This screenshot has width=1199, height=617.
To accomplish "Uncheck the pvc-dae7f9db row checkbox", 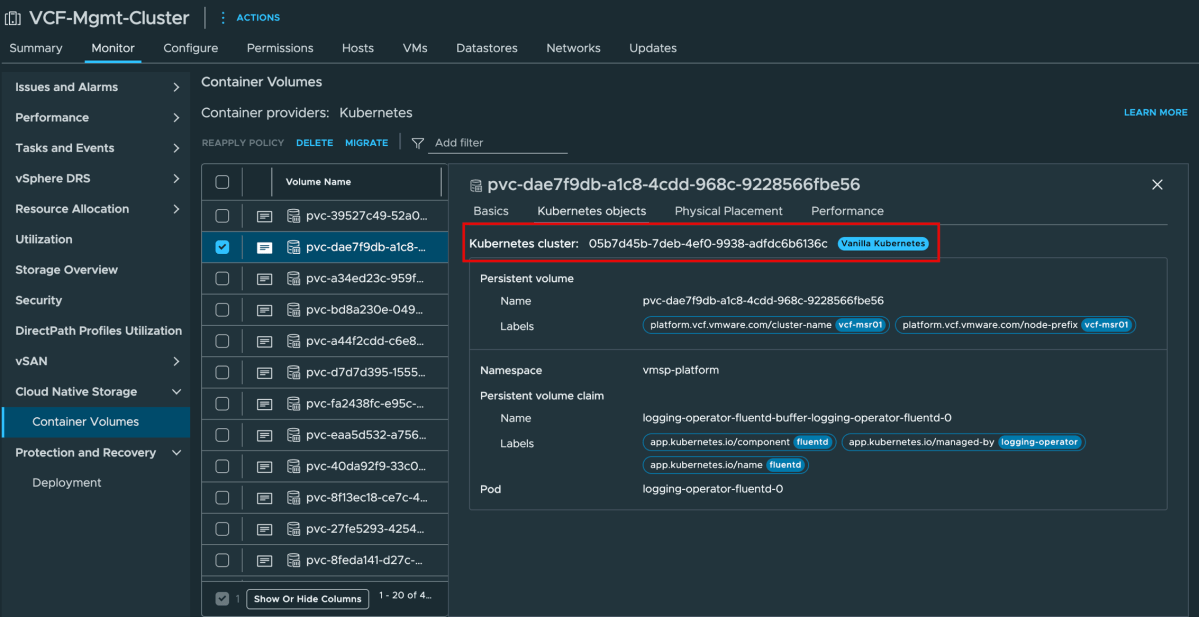I will pyautogui.click(x=223, y=247).
